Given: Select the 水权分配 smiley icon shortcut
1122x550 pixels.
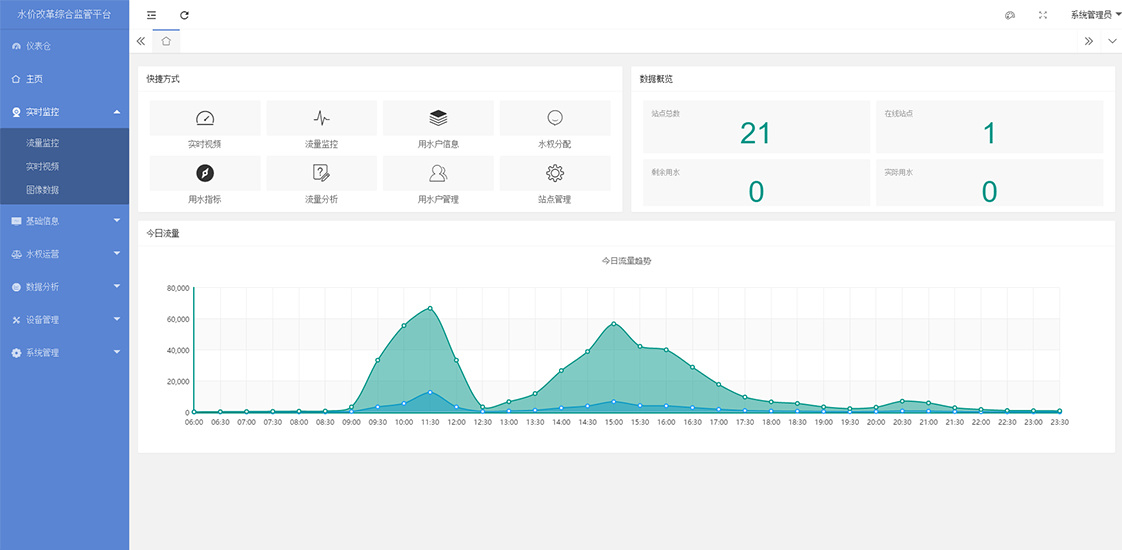Looking at the screenshot, I should coord(555,117).
